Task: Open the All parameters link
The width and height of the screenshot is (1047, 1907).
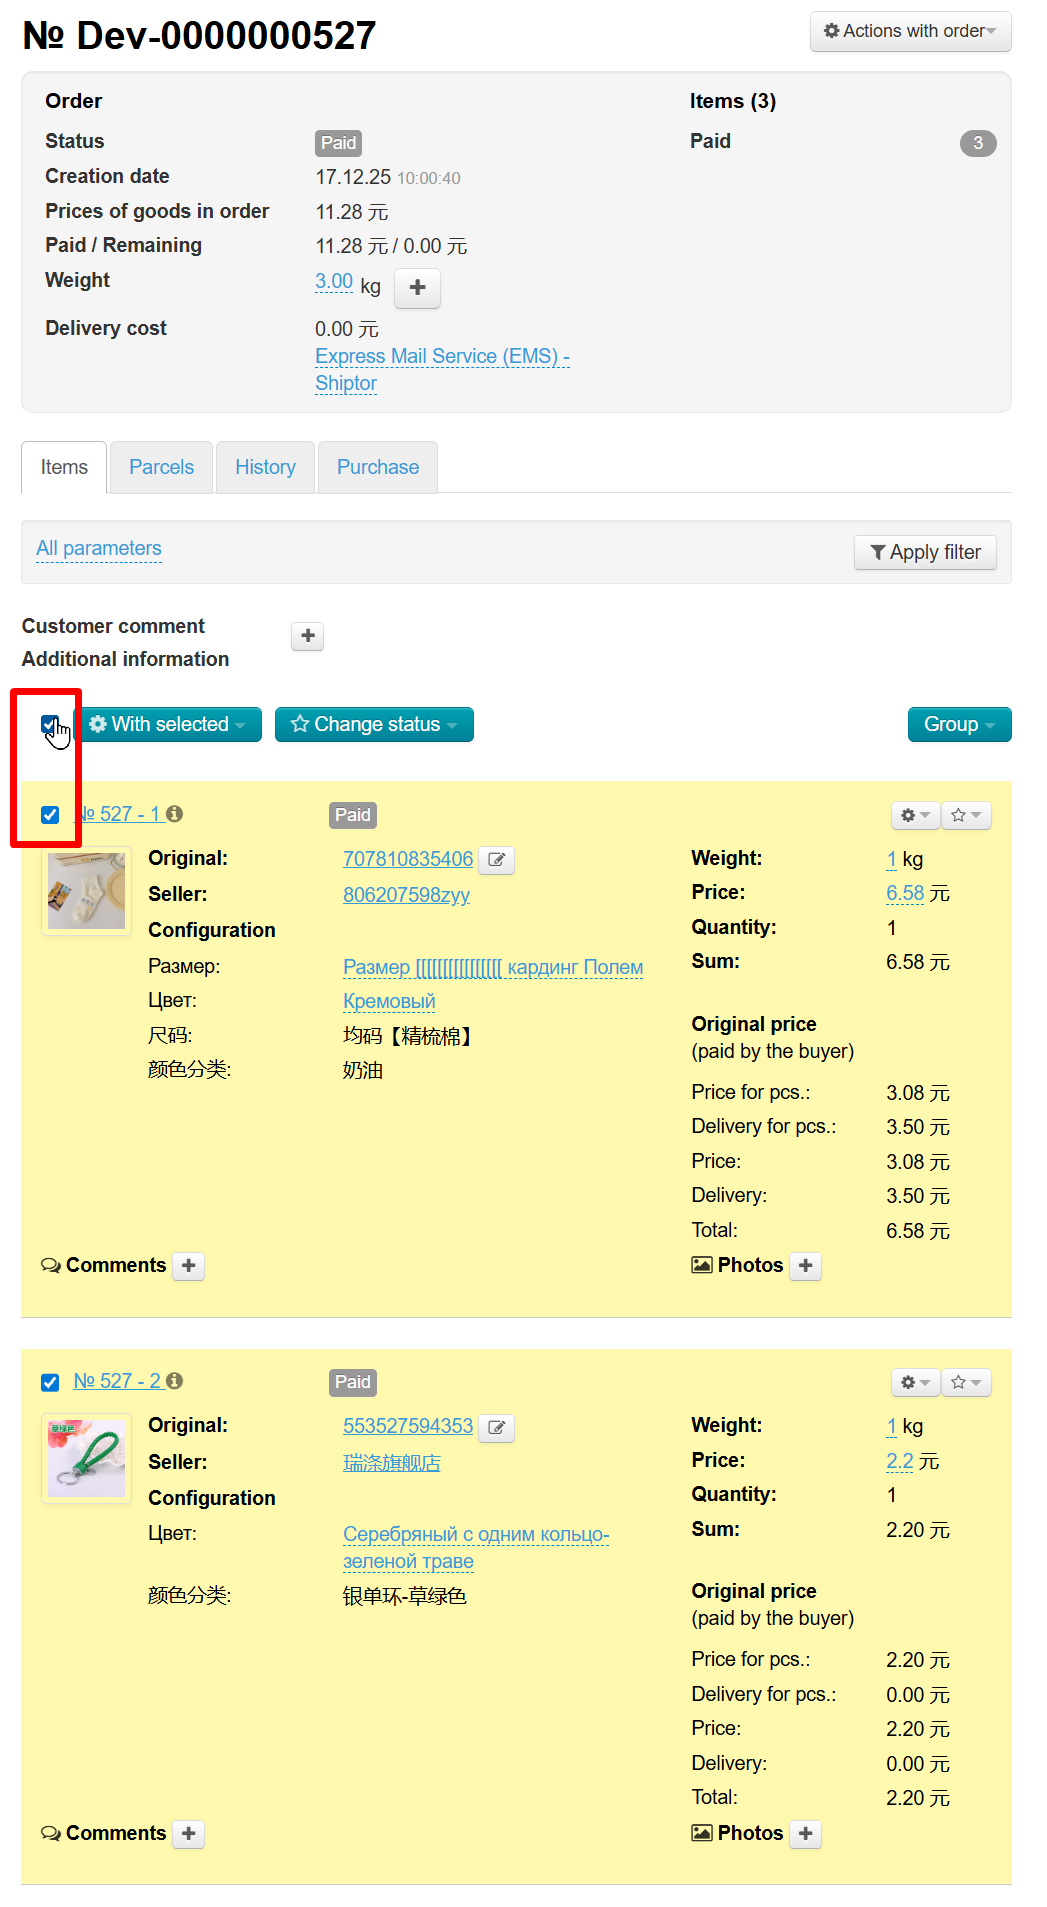Action: pyautogui.click(x=99, y=548)
